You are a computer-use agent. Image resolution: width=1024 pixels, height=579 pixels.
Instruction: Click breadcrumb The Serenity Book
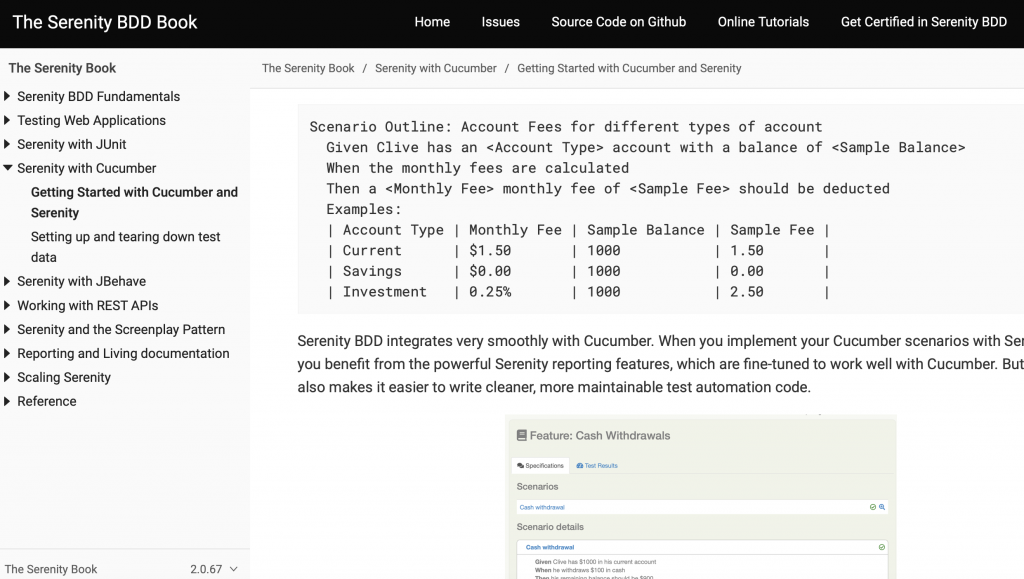pos(308,69)
